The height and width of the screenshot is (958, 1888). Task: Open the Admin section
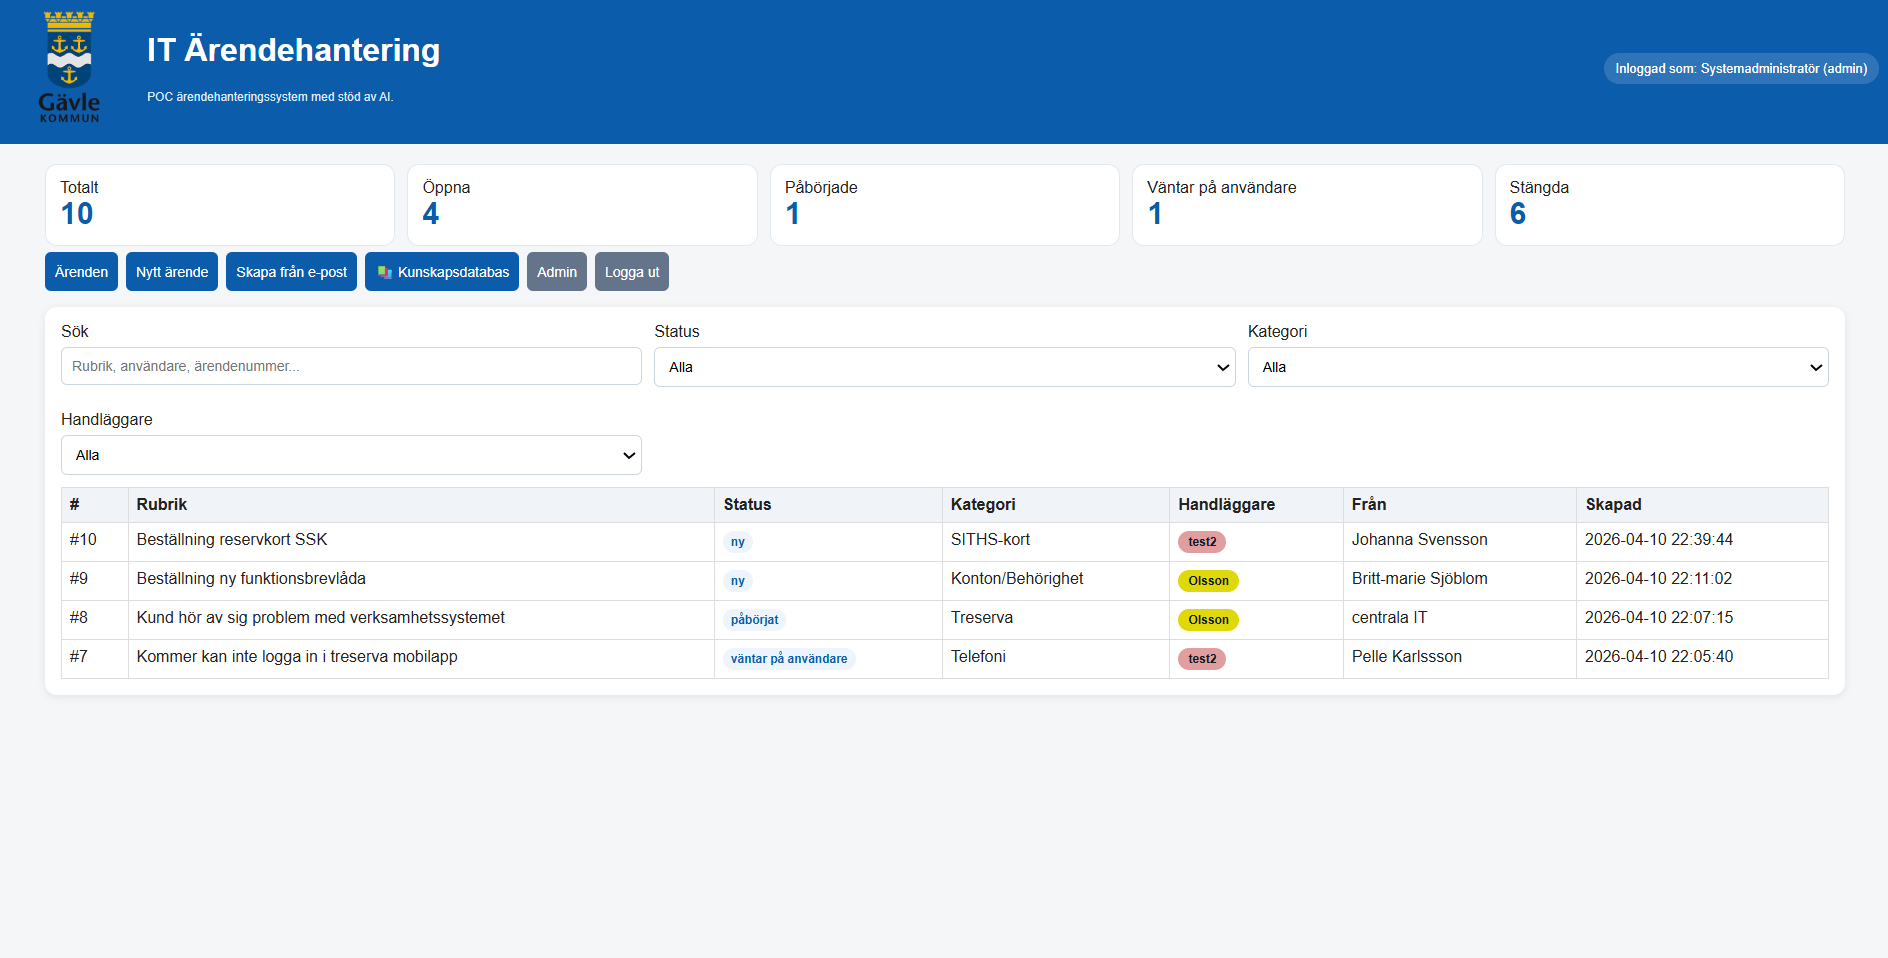coord(556,272)
